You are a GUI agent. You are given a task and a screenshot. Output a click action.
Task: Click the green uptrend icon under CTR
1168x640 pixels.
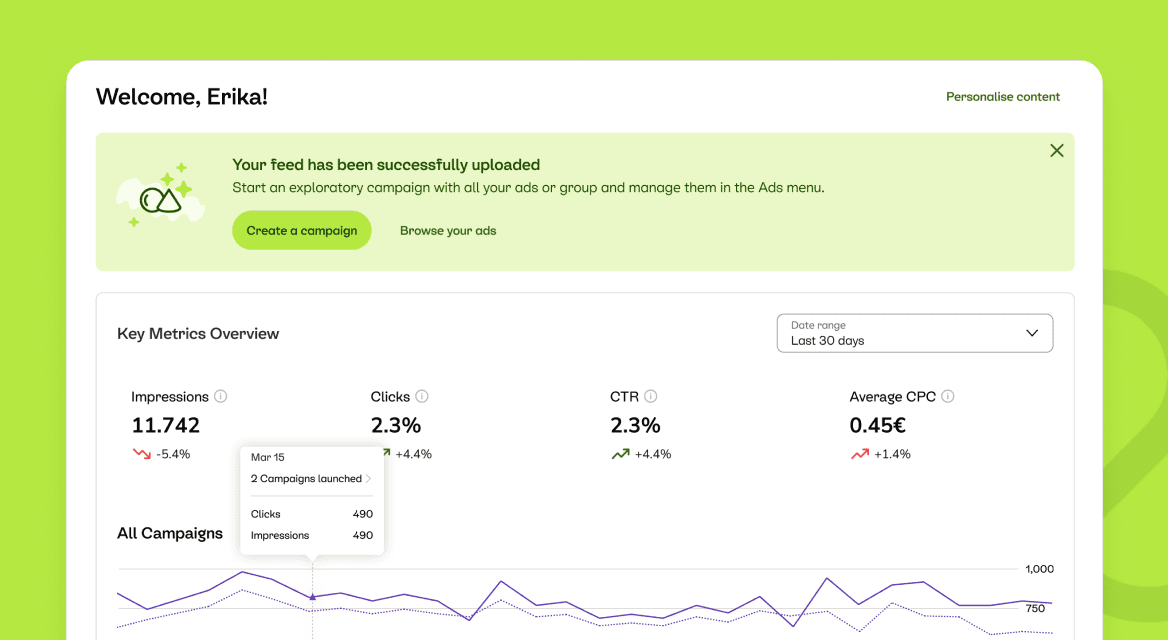[x=620, y=454]
